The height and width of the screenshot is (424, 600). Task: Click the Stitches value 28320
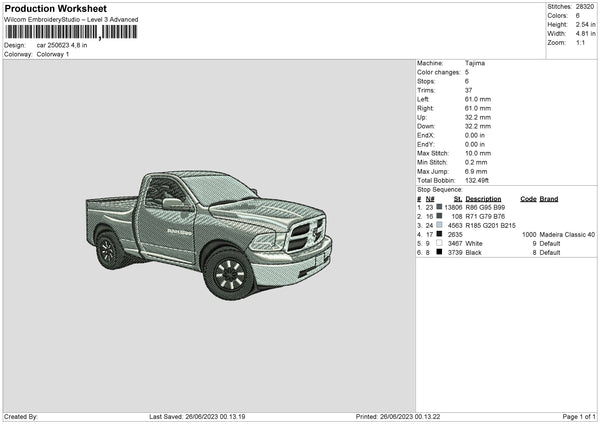pyautogui.click(x=585, y=7)
